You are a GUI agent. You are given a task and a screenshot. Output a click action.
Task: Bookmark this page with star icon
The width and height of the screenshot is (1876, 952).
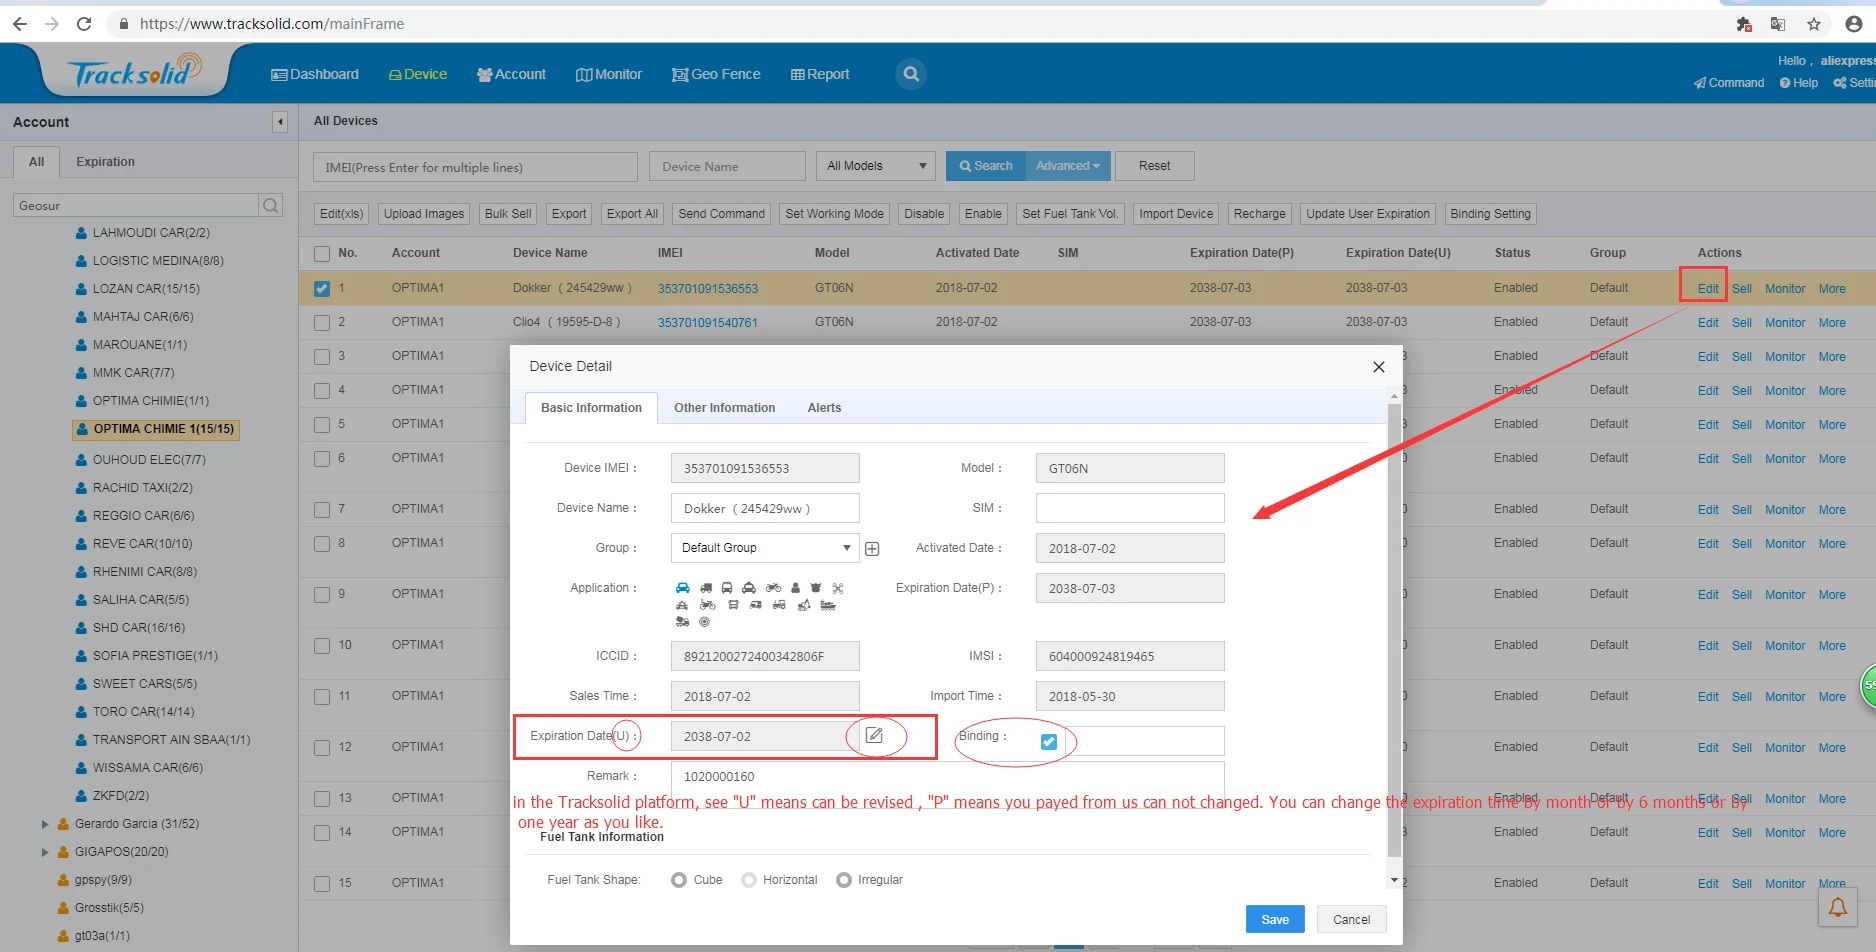pyautogui.click(x=1814, y=24)
